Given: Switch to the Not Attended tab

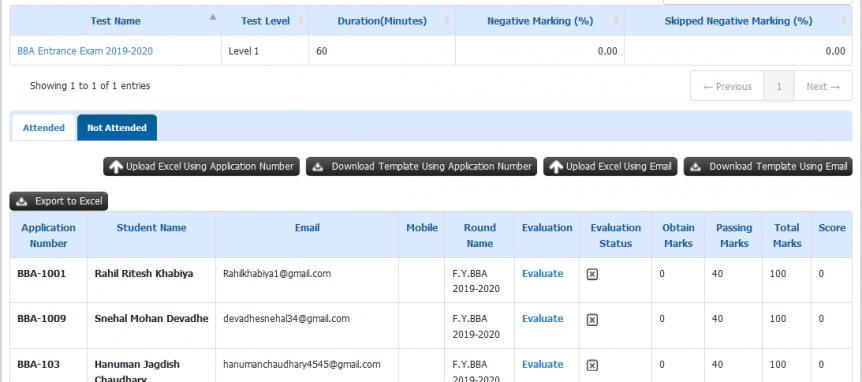Looking at the screenshot, I should coord(117,128).
